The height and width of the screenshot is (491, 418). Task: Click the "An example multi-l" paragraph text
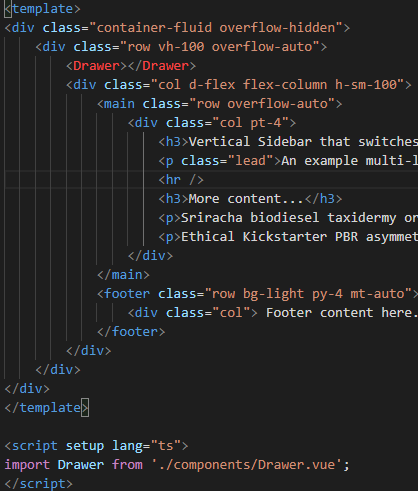pos(349,161)
